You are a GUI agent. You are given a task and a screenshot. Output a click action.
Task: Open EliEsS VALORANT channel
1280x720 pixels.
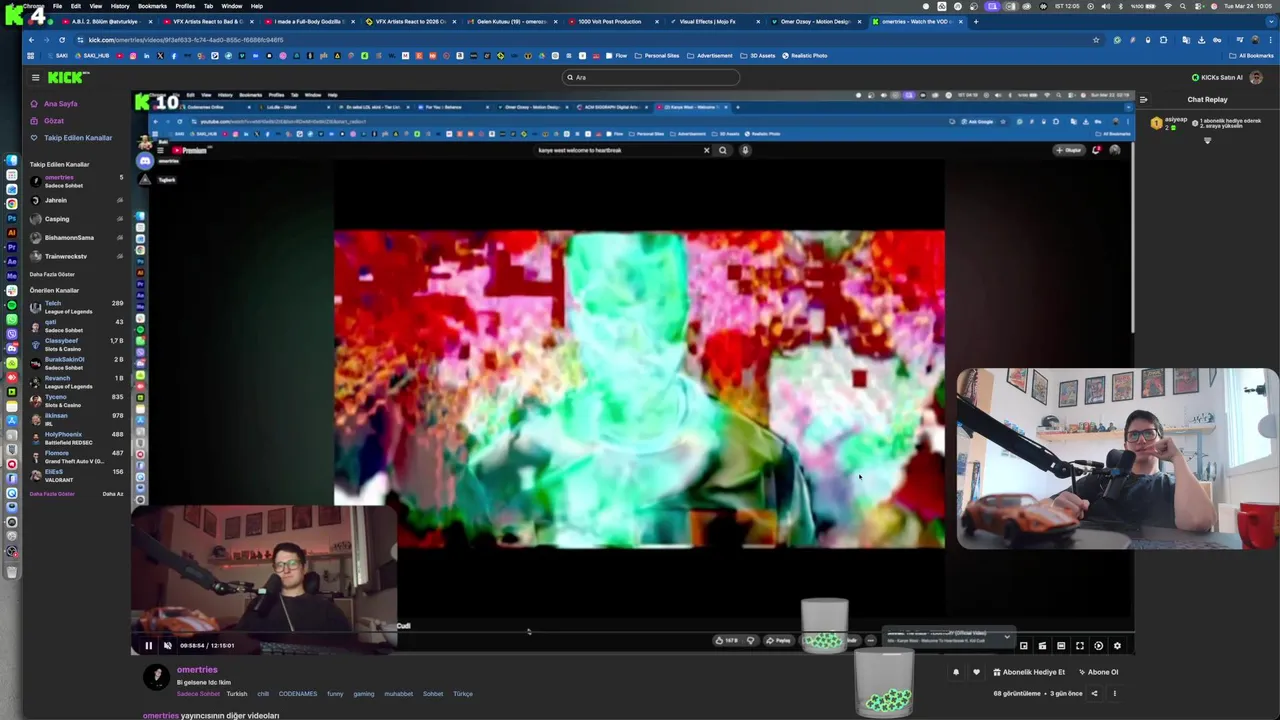(77, 475)
